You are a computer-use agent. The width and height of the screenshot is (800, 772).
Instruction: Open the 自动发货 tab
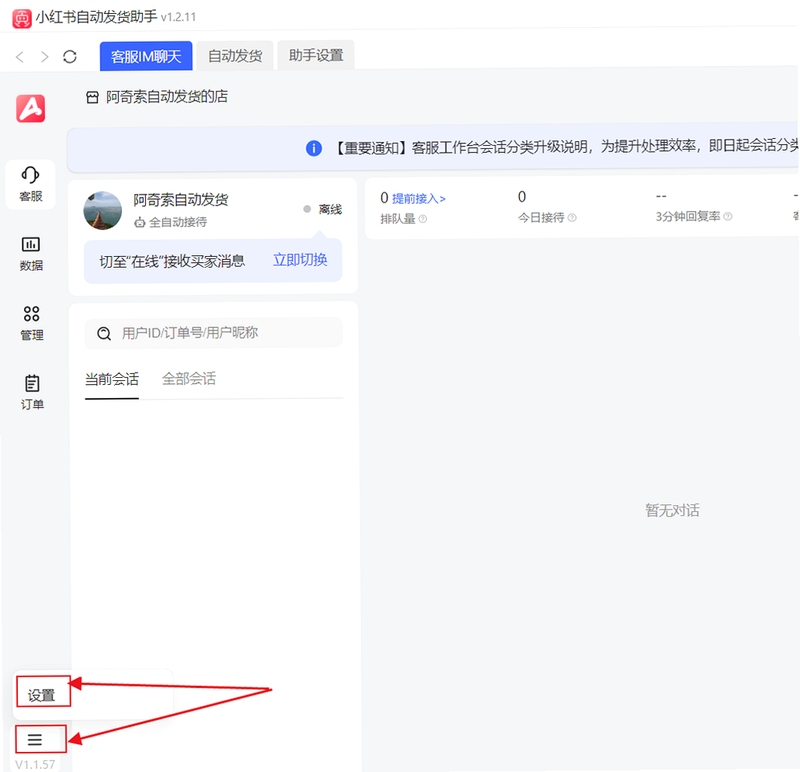235,56
